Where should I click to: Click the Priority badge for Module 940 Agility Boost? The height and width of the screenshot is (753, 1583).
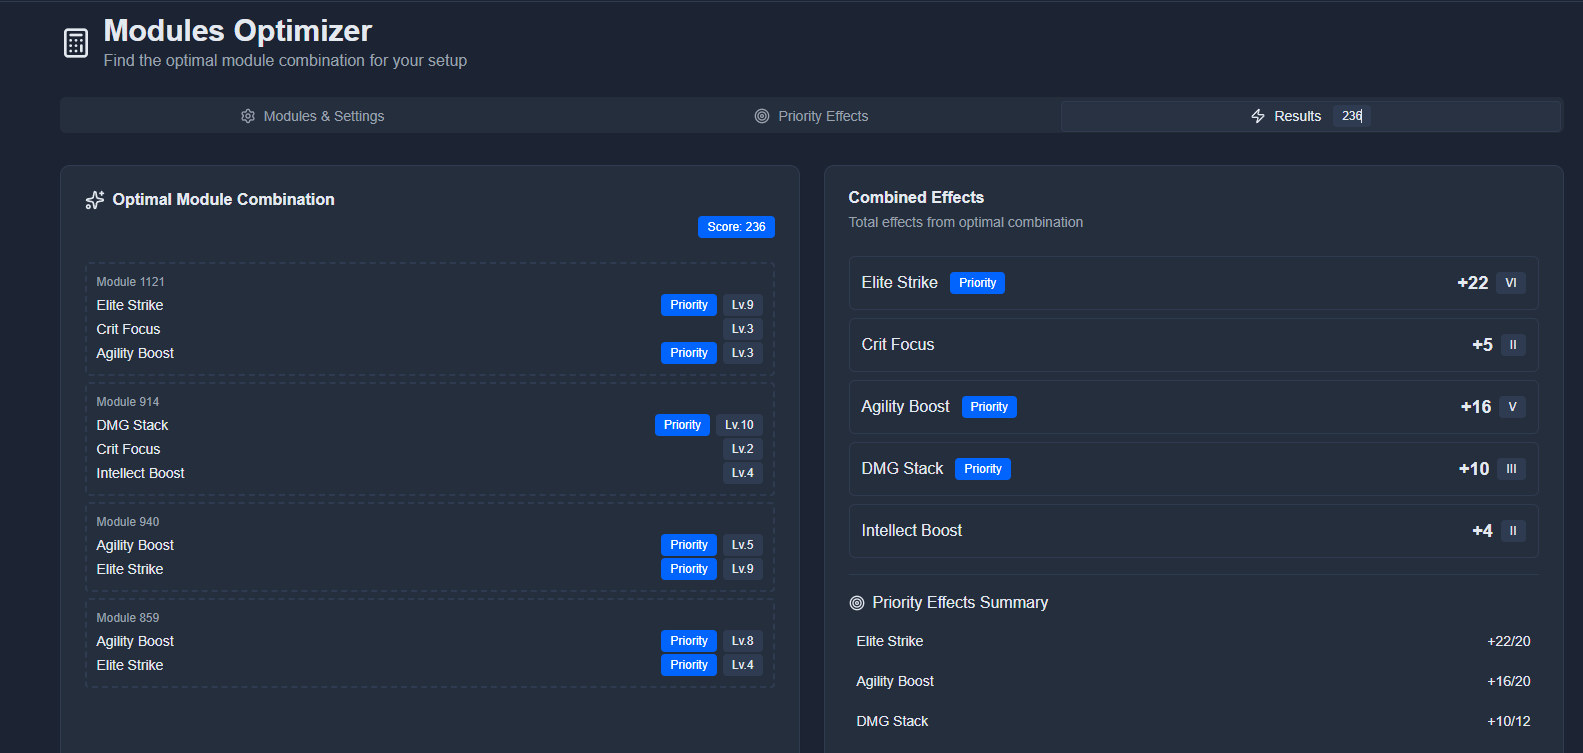click(689, 545)
